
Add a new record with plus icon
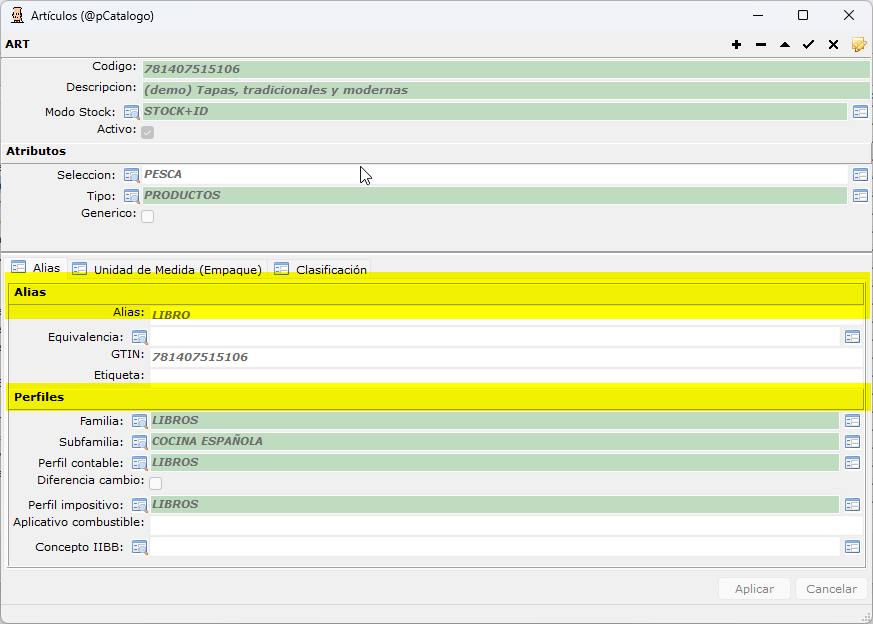[736, 45]
